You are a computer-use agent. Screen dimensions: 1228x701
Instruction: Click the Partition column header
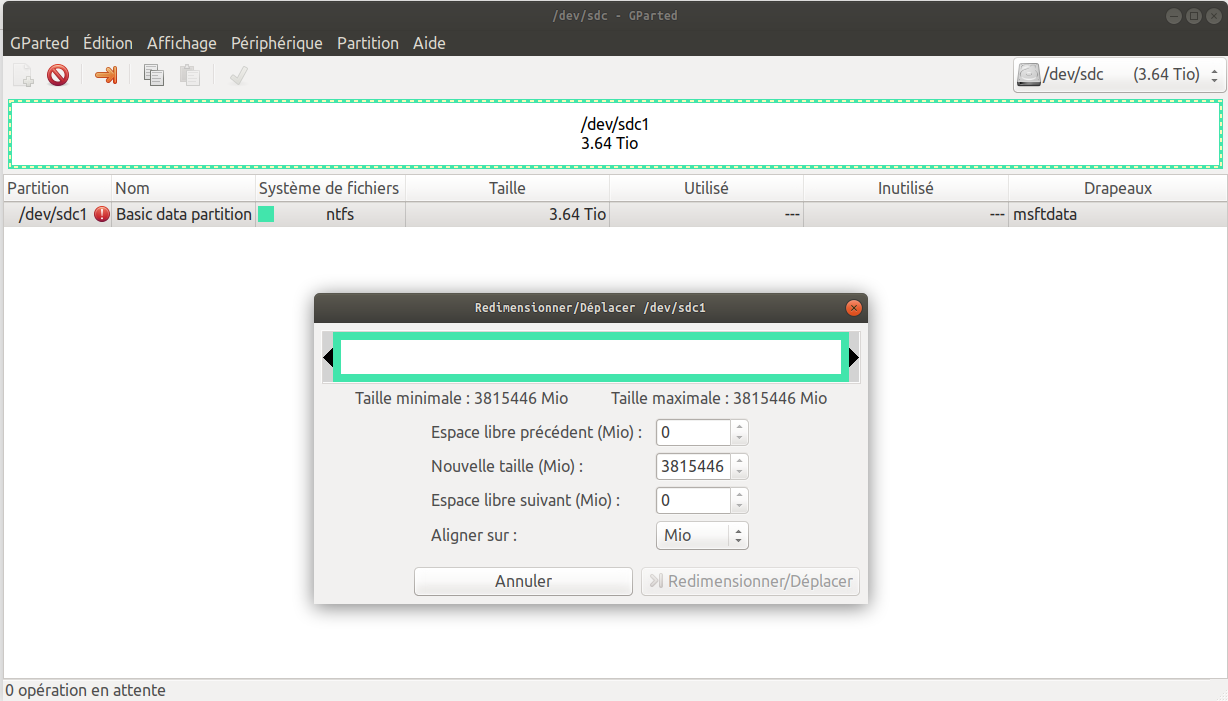[57, 188]
